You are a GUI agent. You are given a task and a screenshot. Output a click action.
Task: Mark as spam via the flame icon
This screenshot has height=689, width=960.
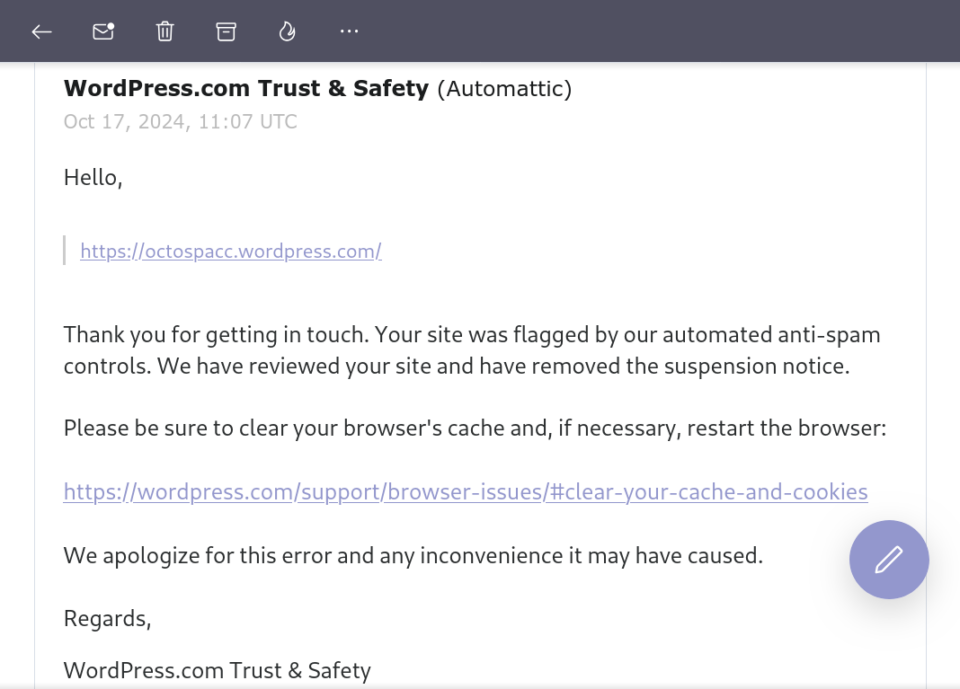[287, 31]
